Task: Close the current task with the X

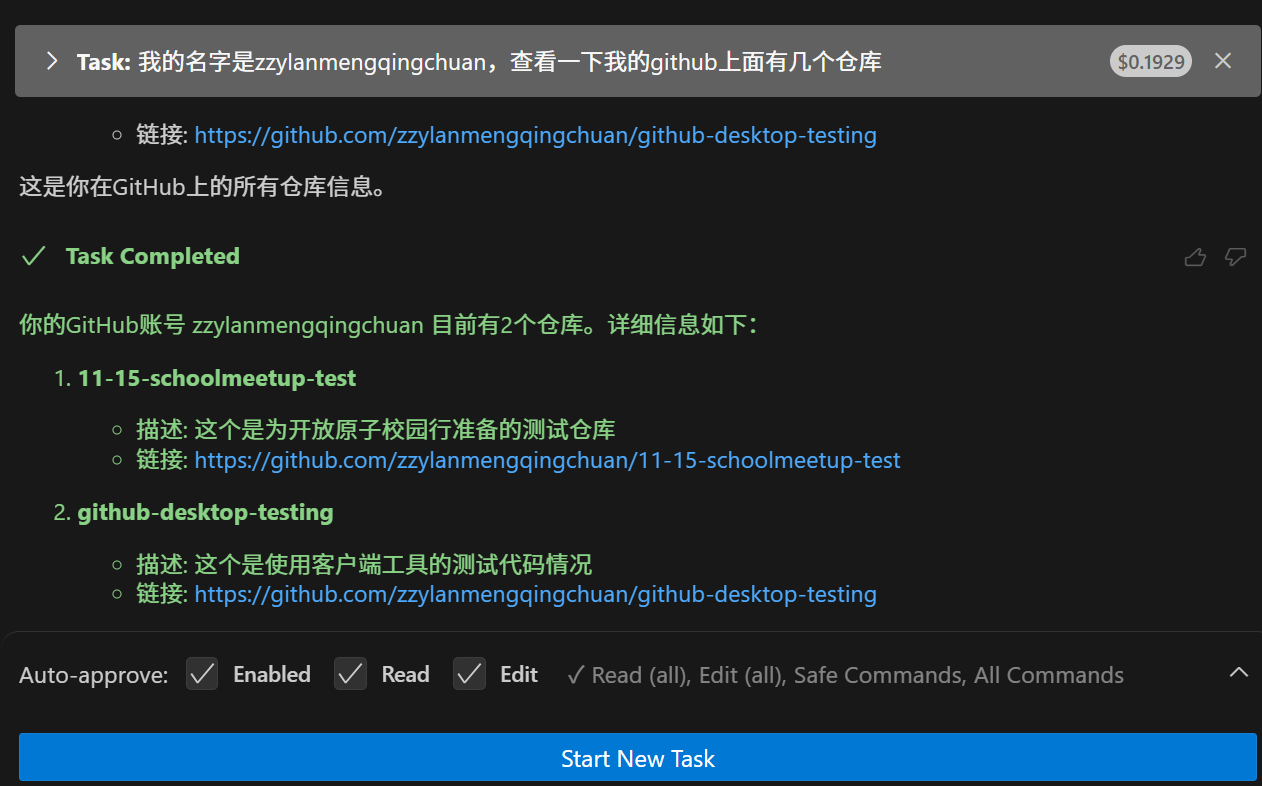Action: point(1223,61)
